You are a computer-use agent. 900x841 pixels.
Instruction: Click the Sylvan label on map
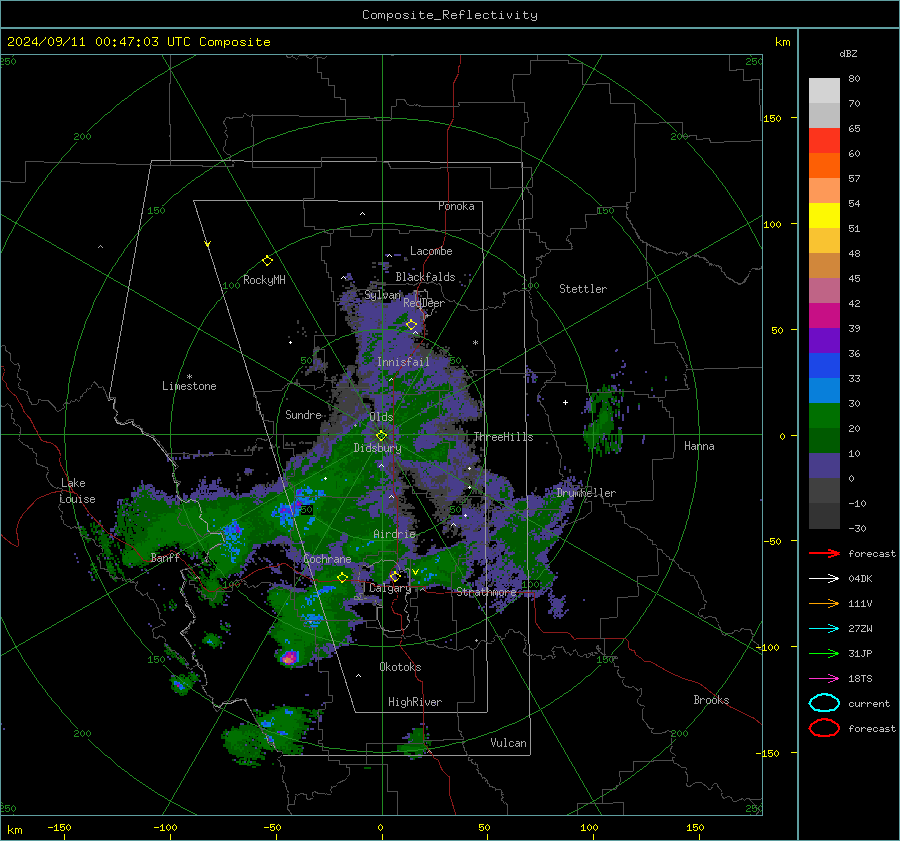(383, 295)
